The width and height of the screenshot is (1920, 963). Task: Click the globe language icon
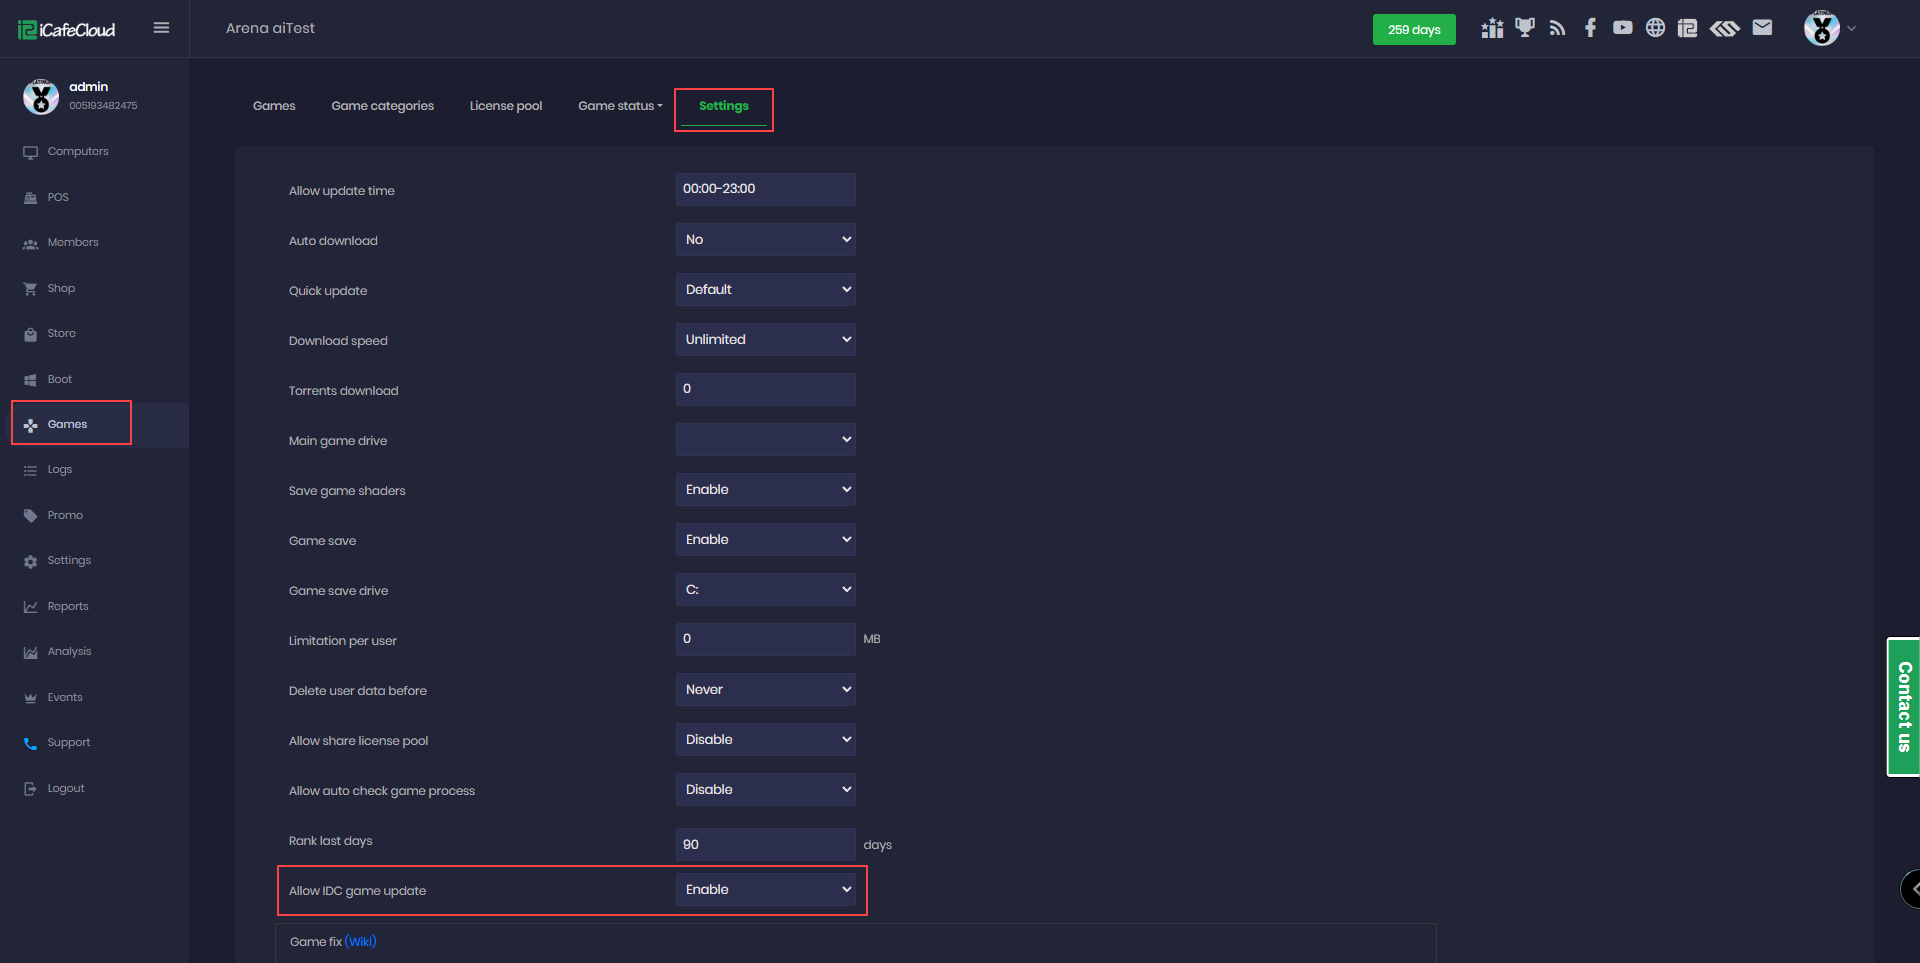click(x=1655, y=28)
